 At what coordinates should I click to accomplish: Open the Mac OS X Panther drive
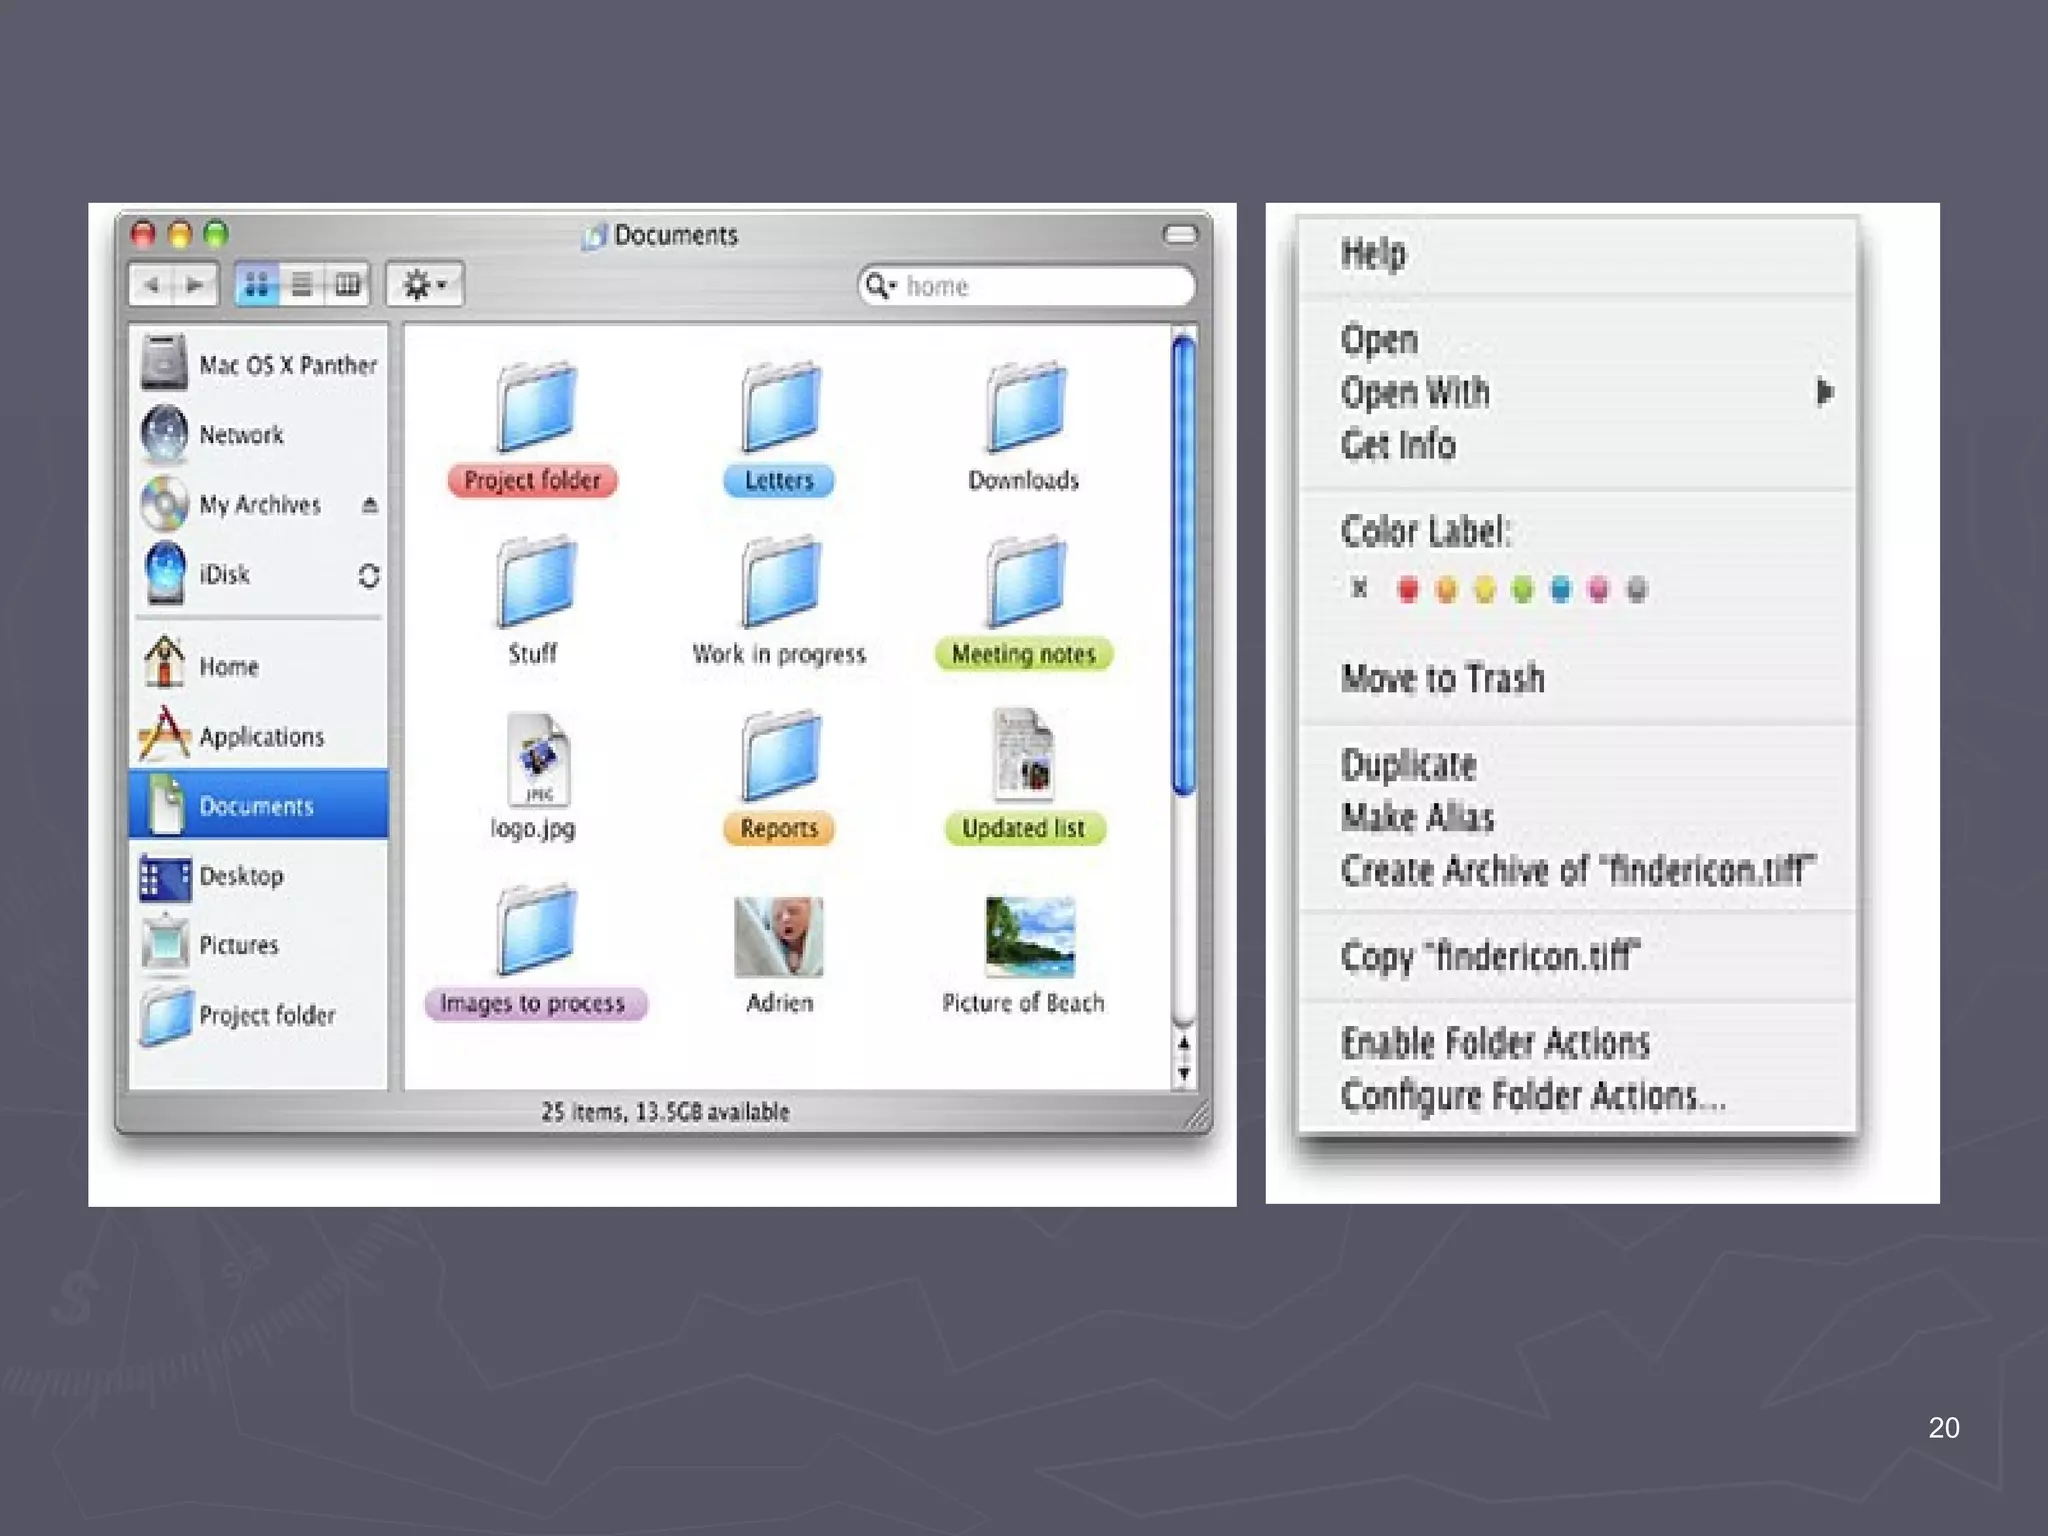click(166, 364)
